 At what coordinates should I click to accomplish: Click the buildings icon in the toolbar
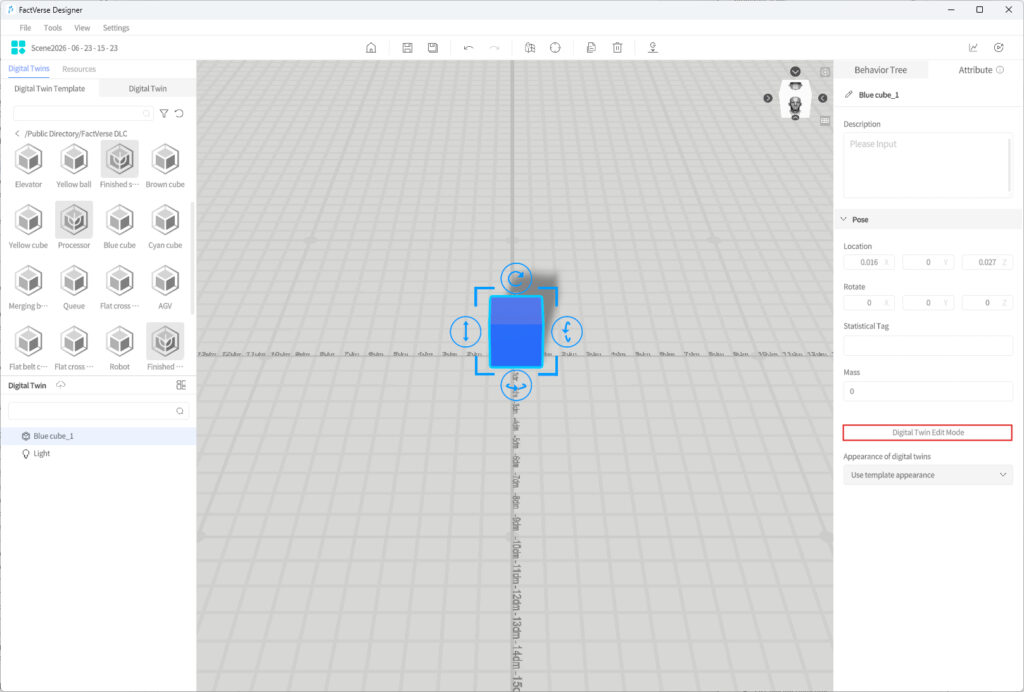[530, 48]
